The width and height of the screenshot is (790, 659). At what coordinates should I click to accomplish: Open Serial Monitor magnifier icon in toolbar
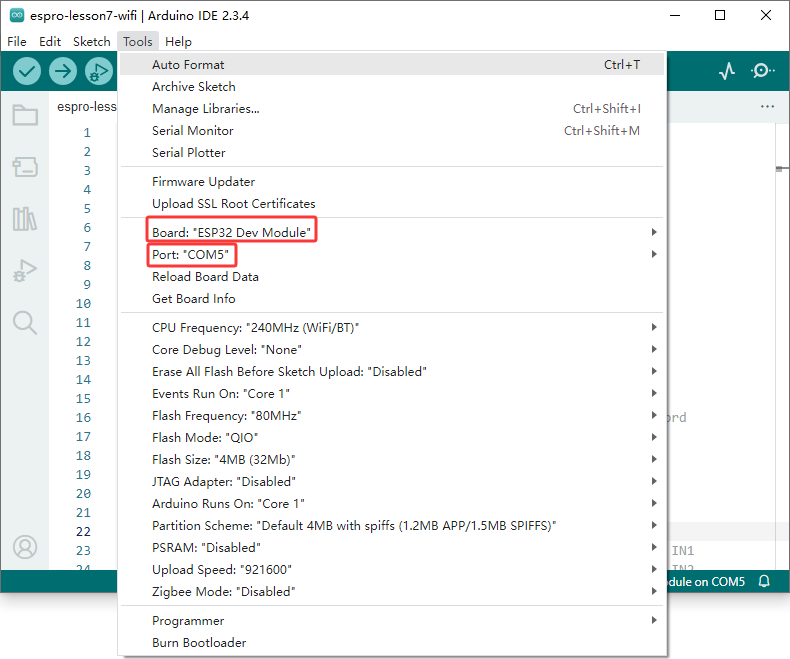click(x=763, y=71)
